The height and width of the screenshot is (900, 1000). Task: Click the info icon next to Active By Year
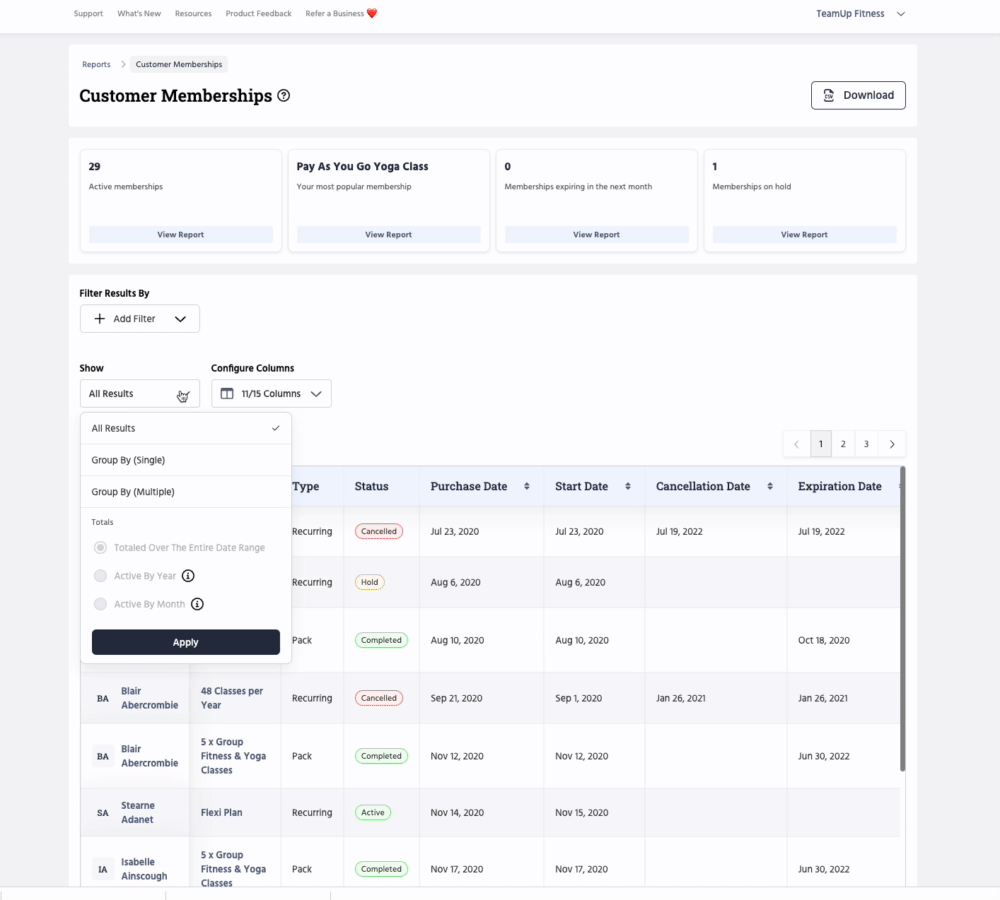click(188, 576)
